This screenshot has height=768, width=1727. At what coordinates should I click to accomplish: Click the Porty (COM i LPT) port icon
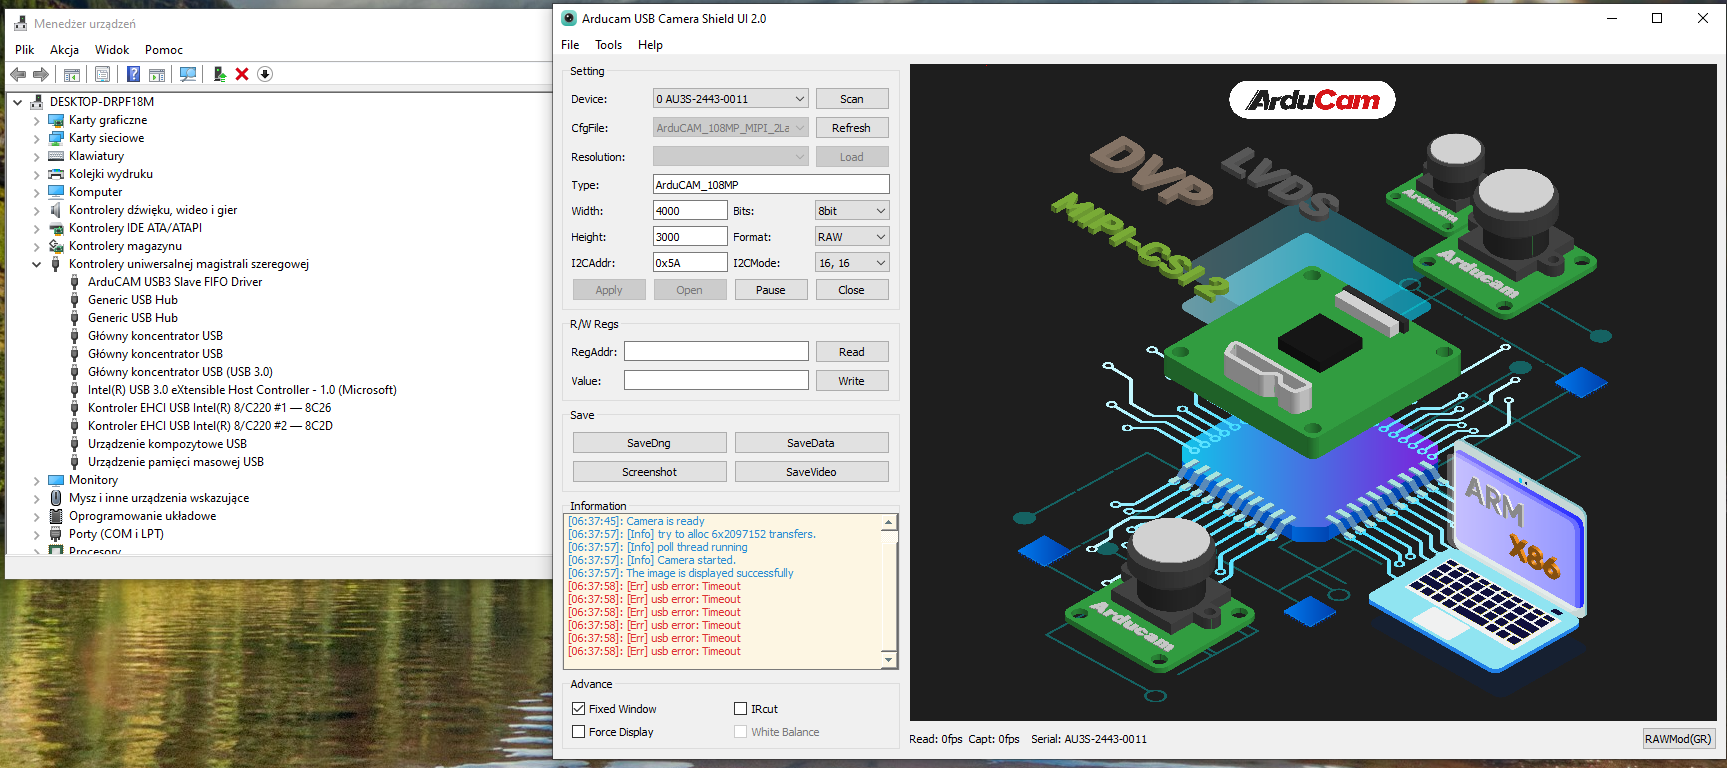tap(56, 534)
